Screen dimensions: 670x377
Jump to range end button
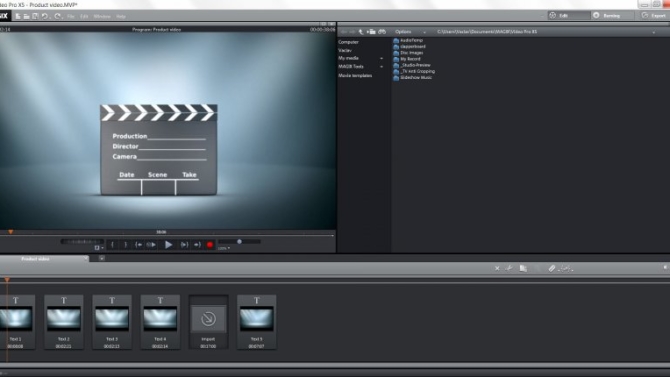click(x=184, y=245)
